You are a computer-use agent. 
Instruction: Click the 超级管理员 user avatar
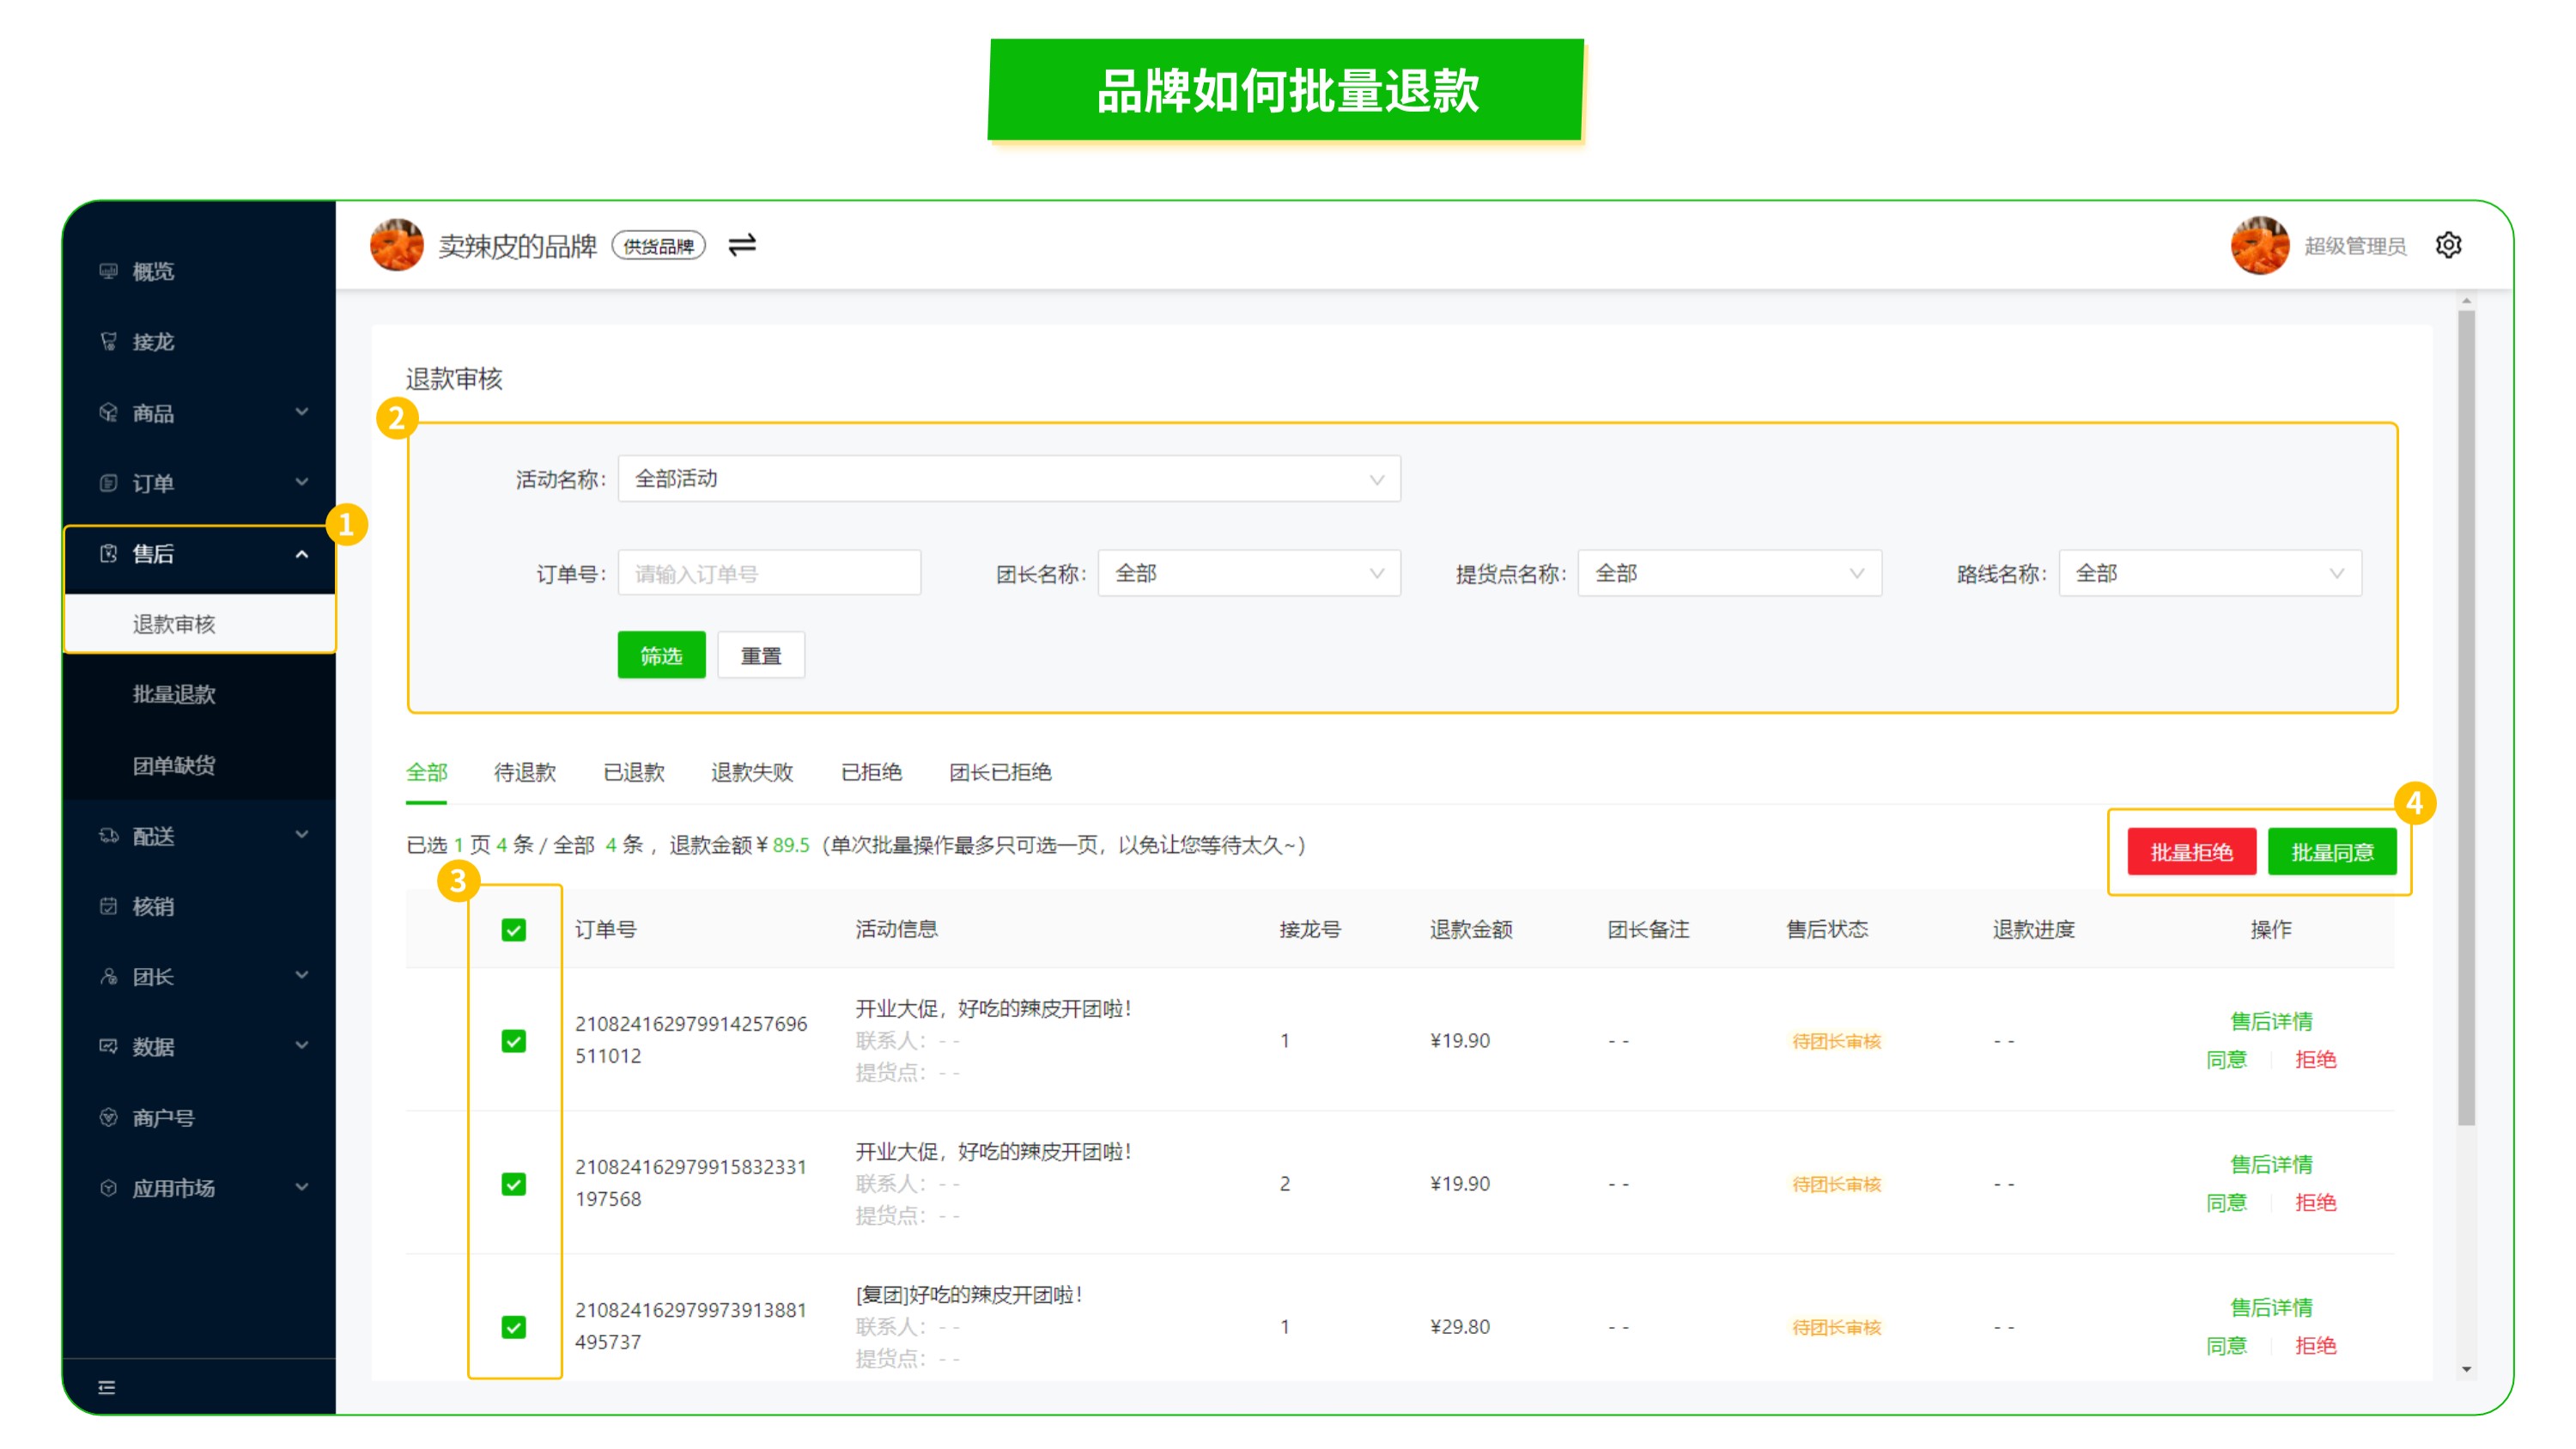point(2260,245)
